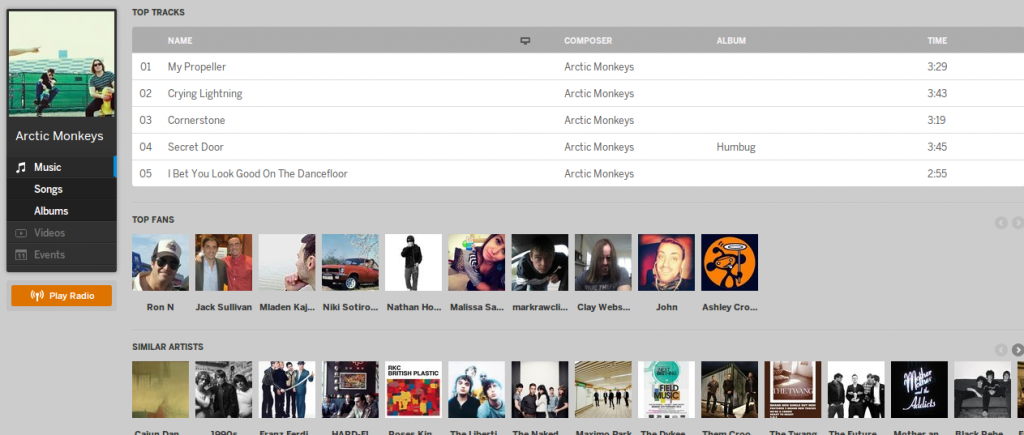Click the previous arrow in Top Fans

click(1001, 223)
